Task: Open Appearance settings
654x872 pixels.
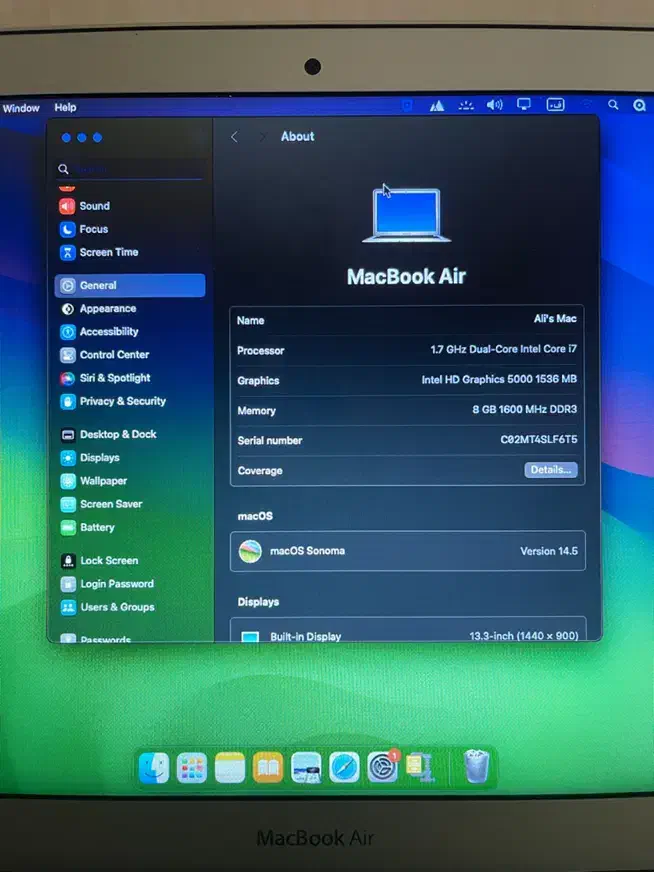Action: tap(98, 309)
